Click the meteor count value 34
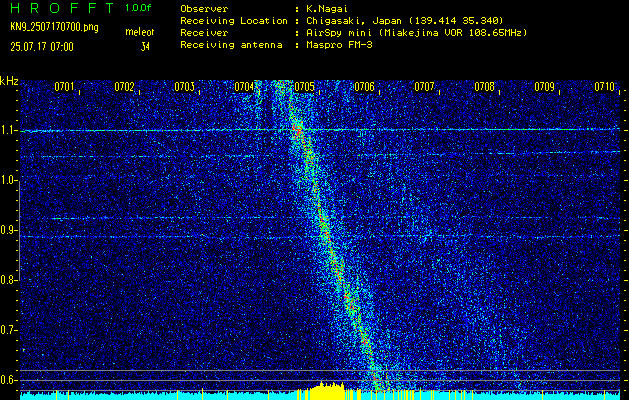 tap(145, 47)
